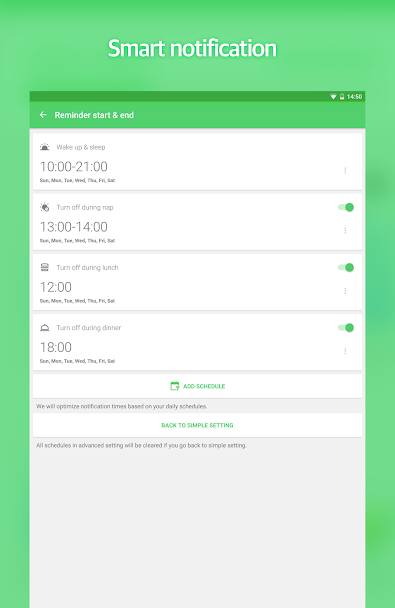
Task: Open lunch schedule three-dot menu
Action: [345, 290]
